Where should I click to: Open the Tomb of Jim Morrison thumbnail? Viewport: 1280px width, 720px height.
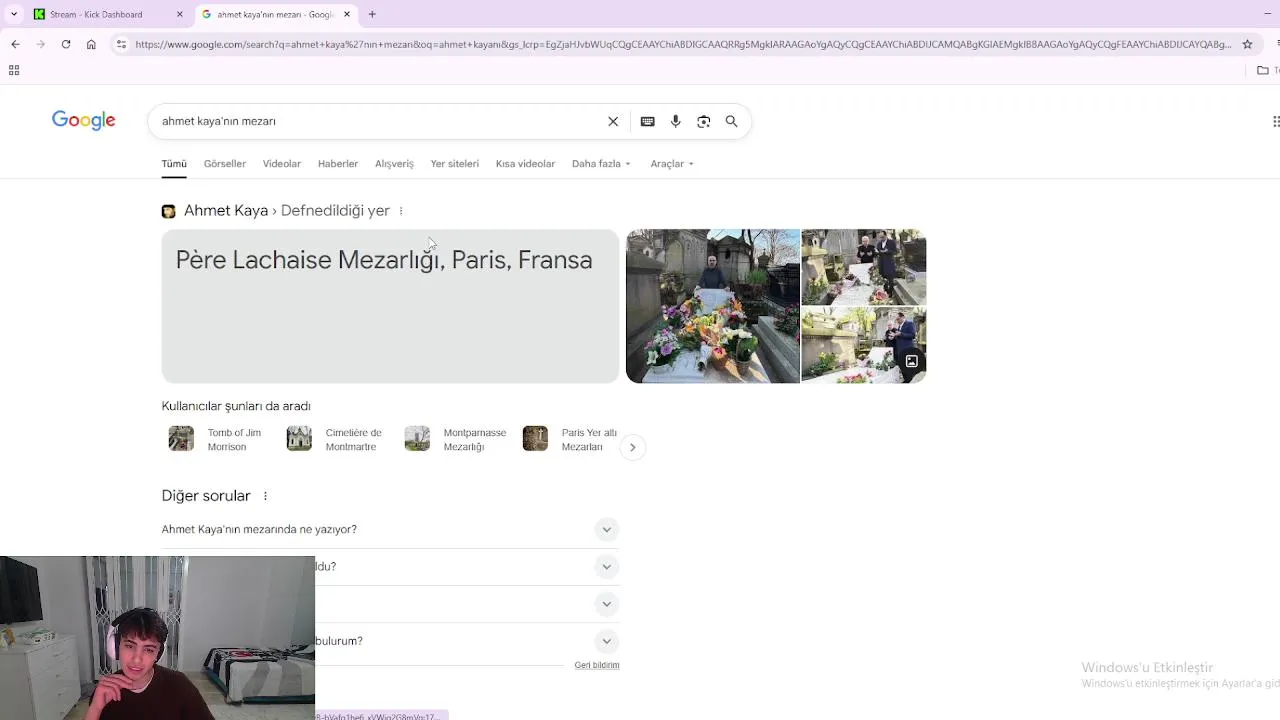[181, 439]
